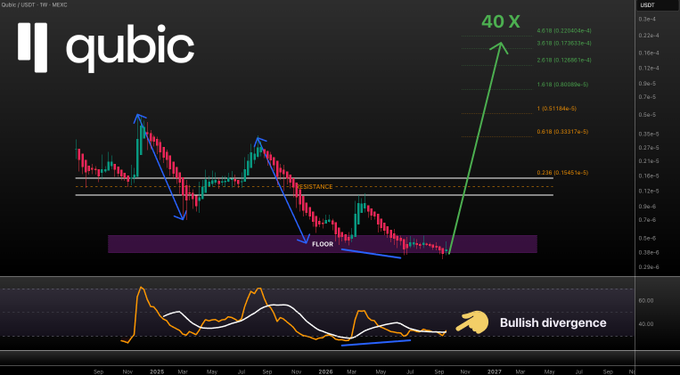Select the RESISTANCE text label
Image resolution: width=680 pixels, height=375 pixels.
314,187
